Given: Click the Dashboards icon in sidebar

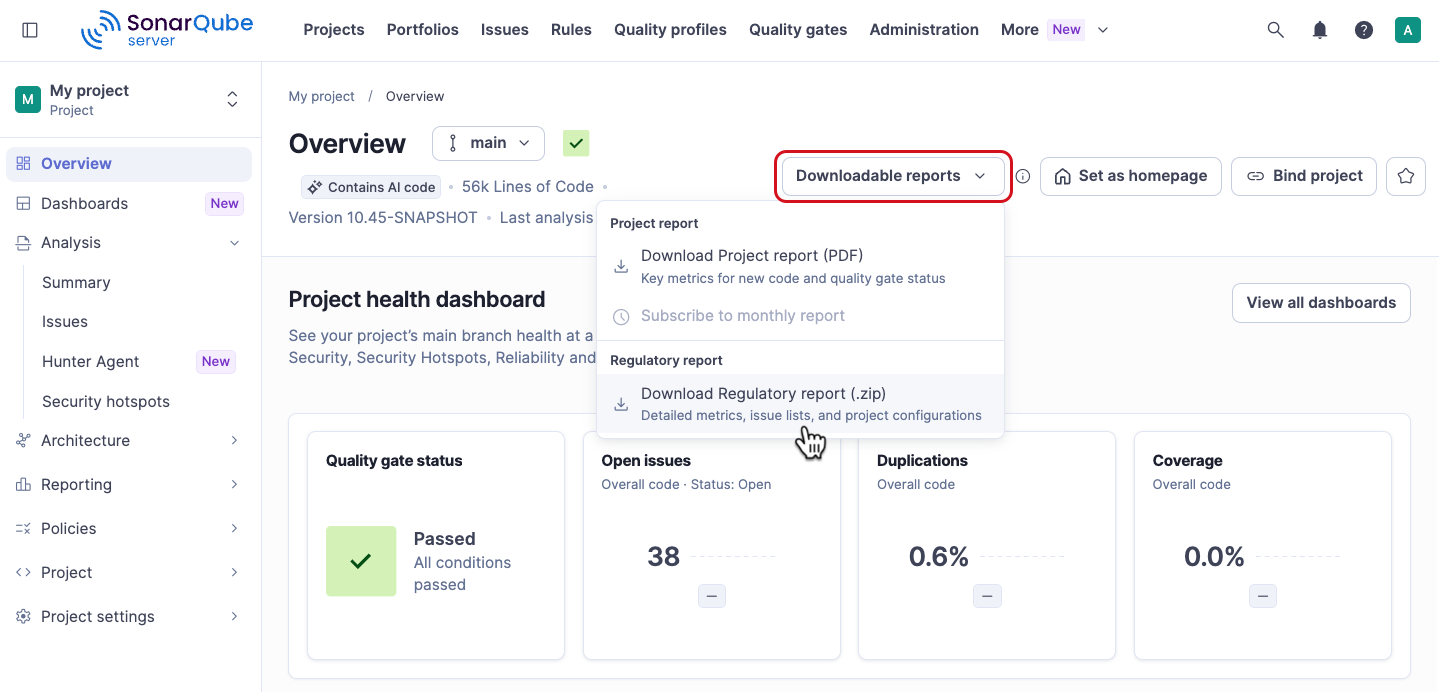Looking at the screenshot, I should [24, 203].
